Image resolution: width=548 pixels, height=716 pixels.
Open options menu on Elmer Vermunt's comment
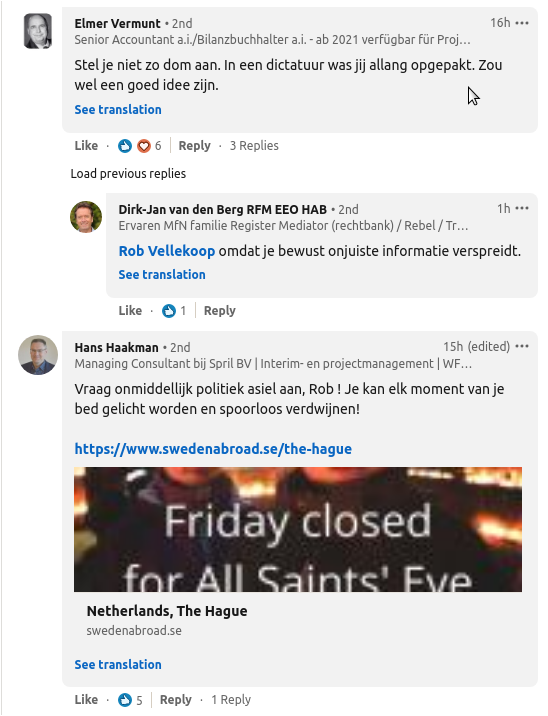(x=522, y=23)
